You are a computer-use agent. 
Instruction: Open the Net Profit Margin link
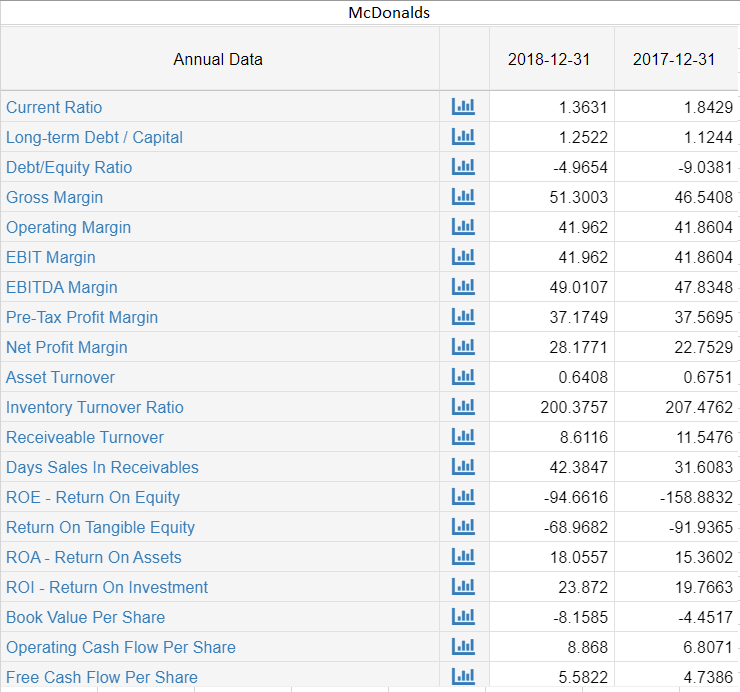click(67, 347)
